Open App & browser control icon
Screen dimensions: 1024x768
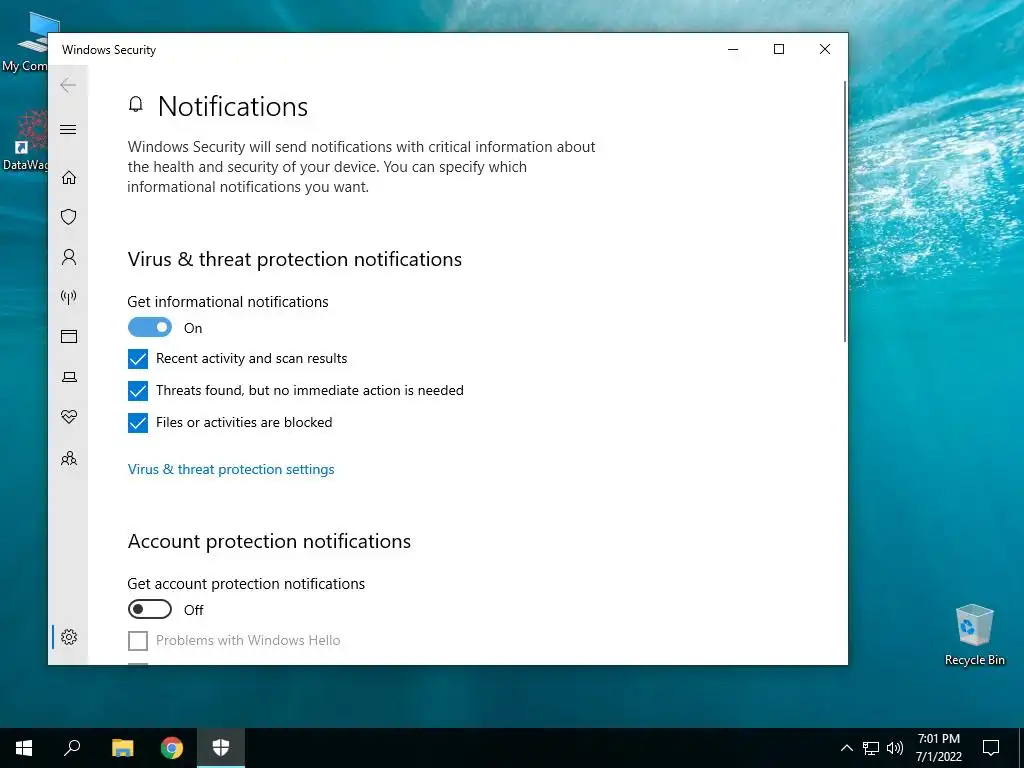[x=69, y=336]
